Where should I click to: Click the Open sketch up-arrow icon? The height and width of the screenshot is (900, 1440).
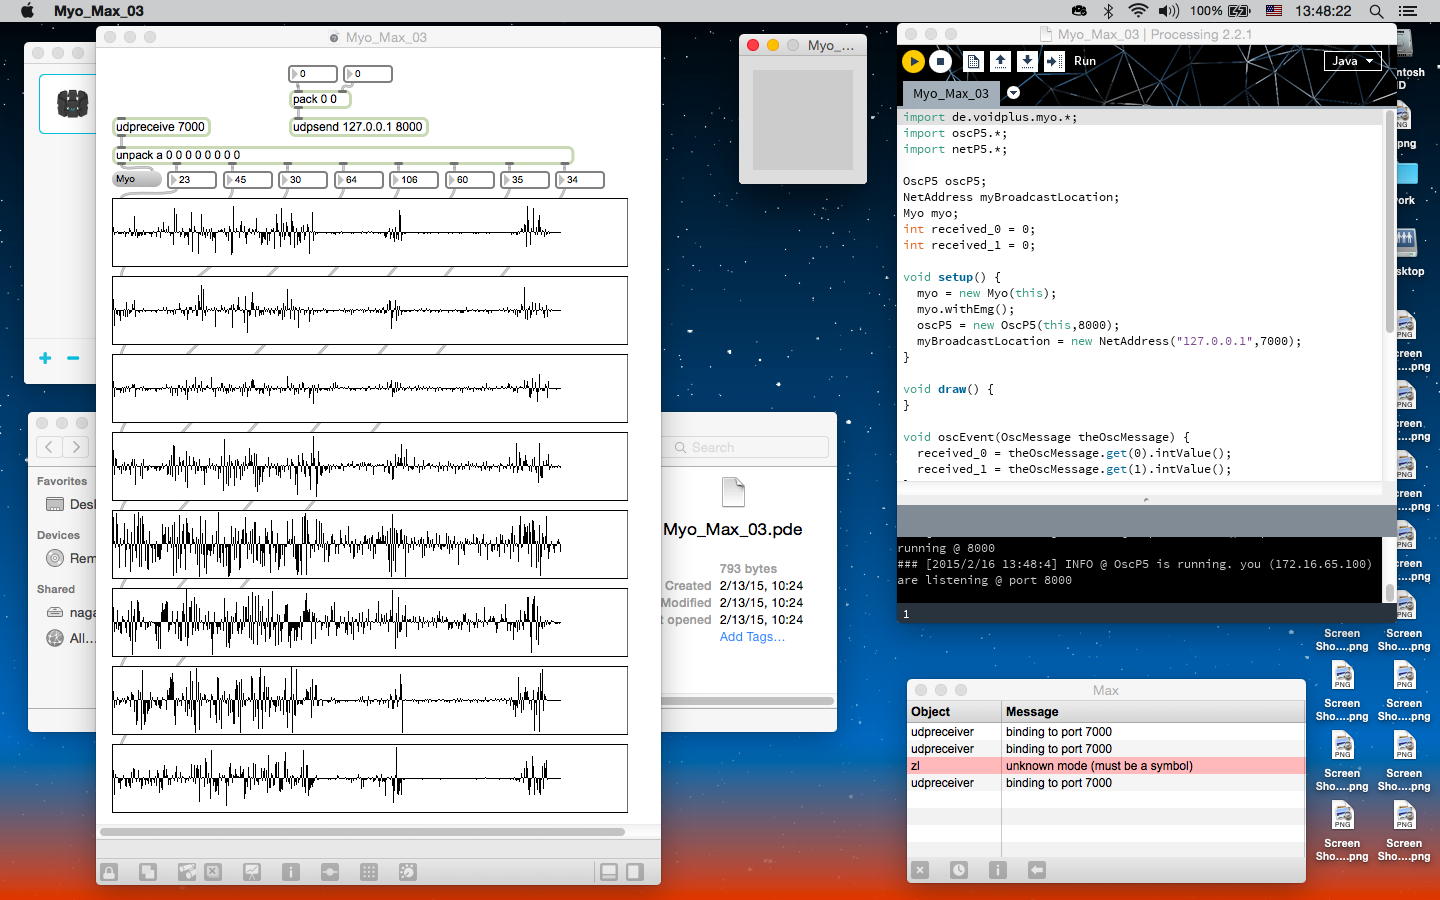pos(1000,61)
